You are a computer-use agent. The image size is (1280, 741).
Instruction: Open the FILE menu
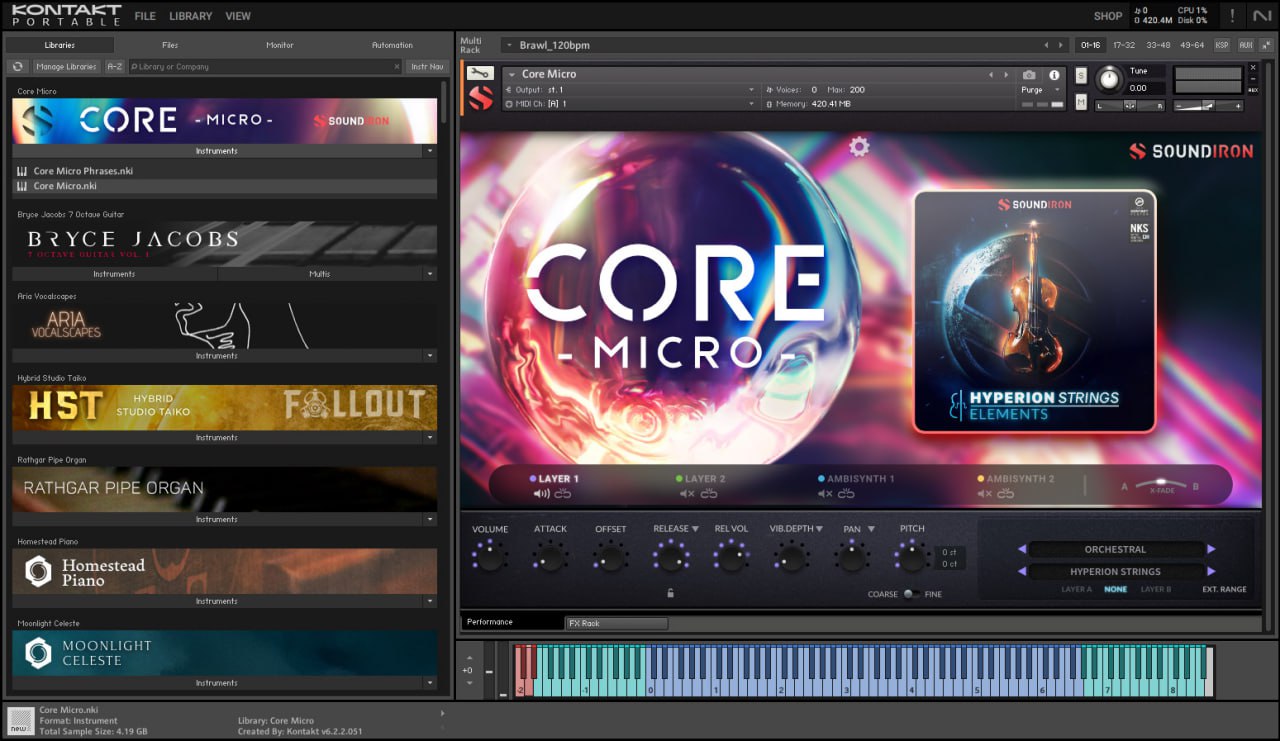(x=145, y=16)
